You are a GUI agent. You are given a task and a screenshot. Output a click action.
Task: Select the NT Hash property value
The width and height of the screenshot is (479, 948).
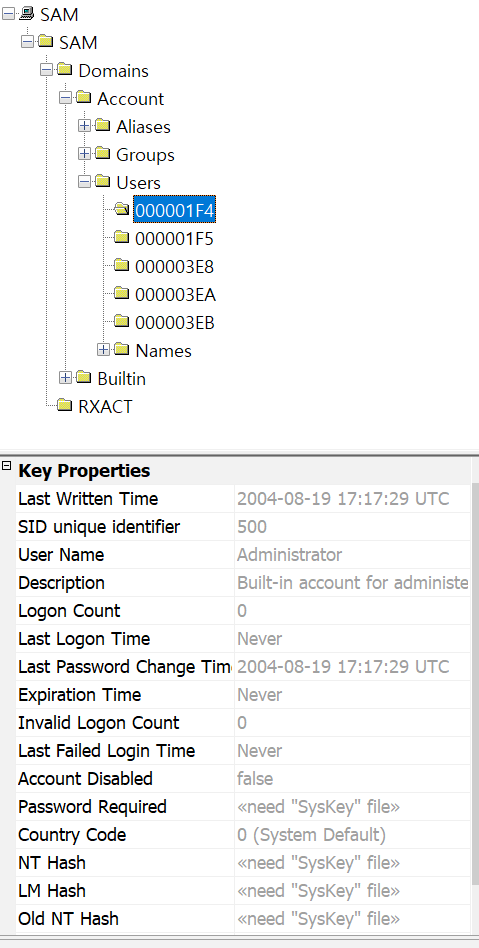click(318, 863)
